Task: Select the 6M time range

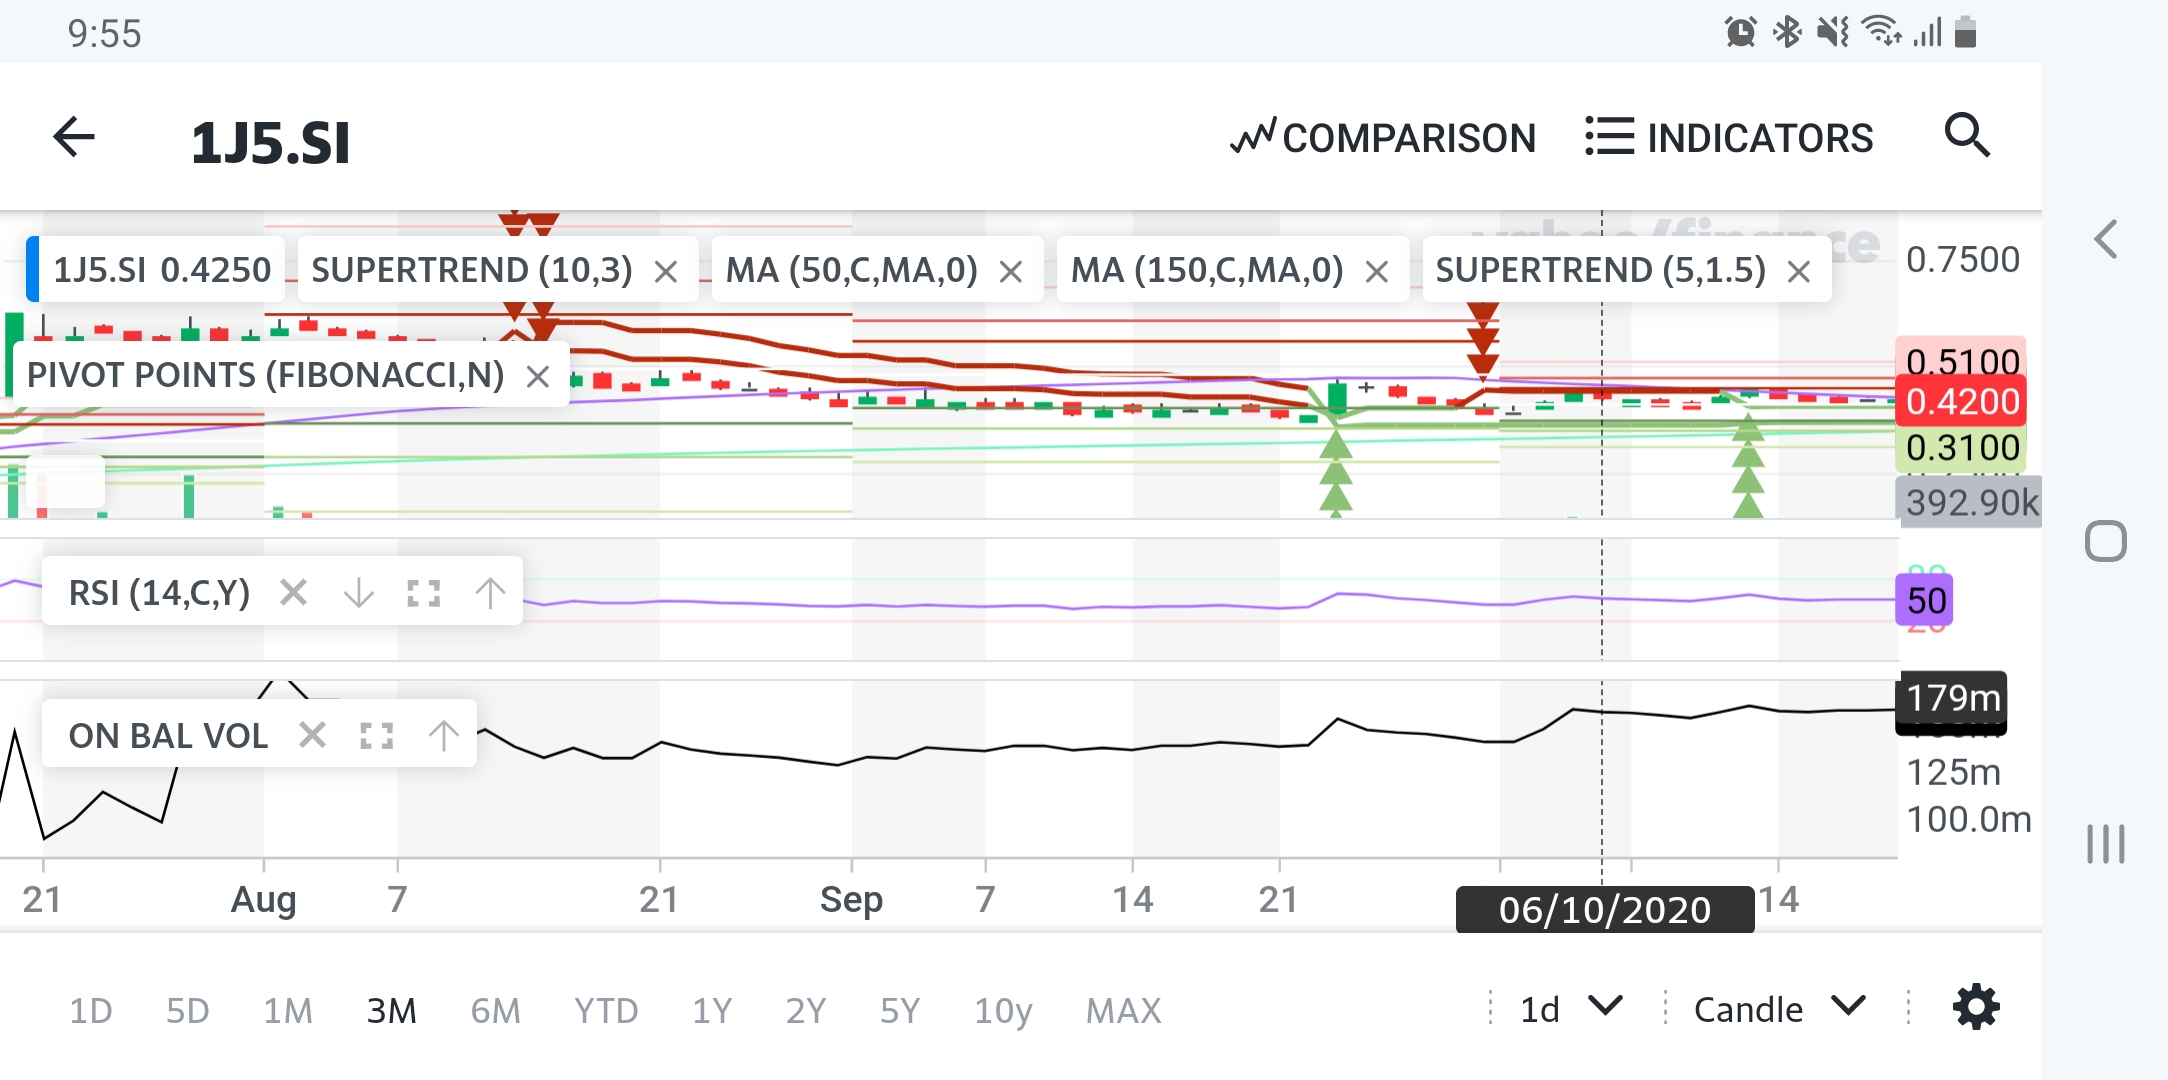Action: coord(495,1011)
